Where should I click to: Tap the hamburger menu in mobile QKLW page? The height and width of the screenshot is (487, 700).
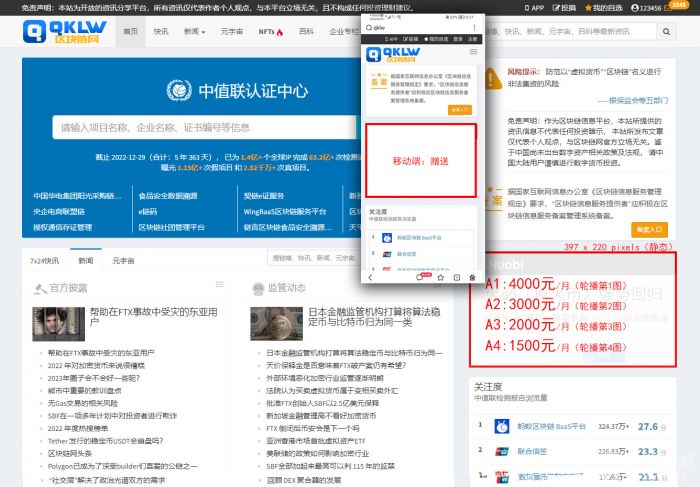click(x=473, y=52)
